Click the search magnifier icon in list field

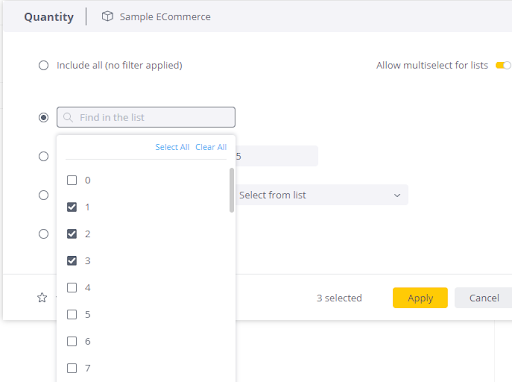[x=68, y=117]
